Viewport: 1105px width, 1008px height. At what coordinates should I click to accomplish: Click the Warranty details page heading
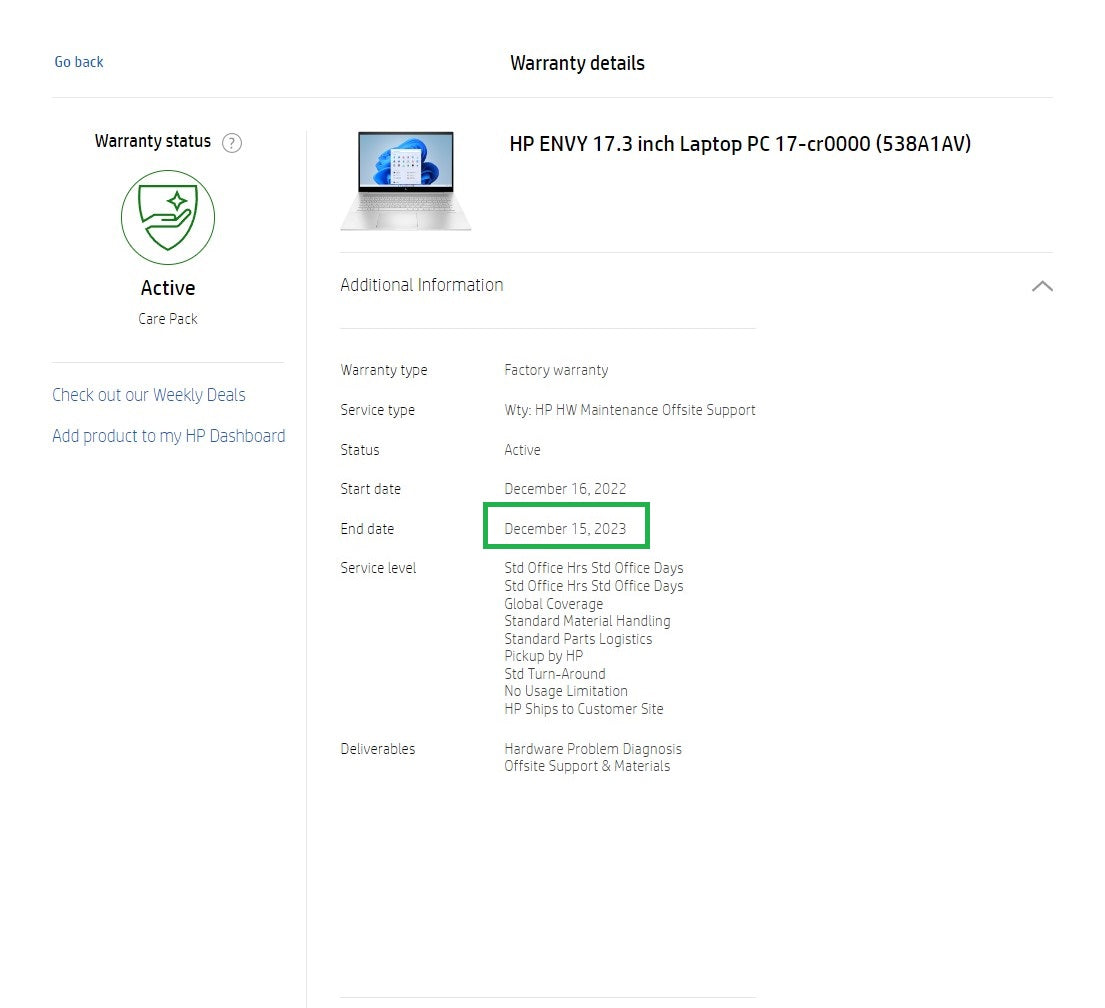click(x=577, y=63)
